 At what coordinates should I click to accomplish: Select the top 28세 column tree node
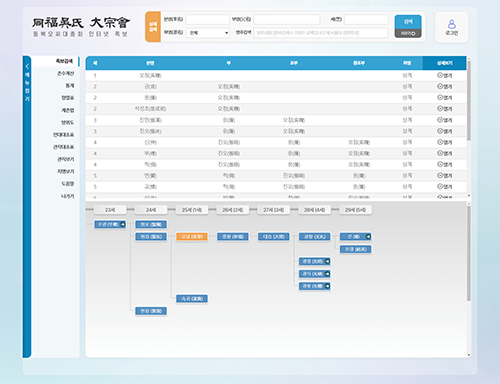pyautogui.click(x=314, y=237)
